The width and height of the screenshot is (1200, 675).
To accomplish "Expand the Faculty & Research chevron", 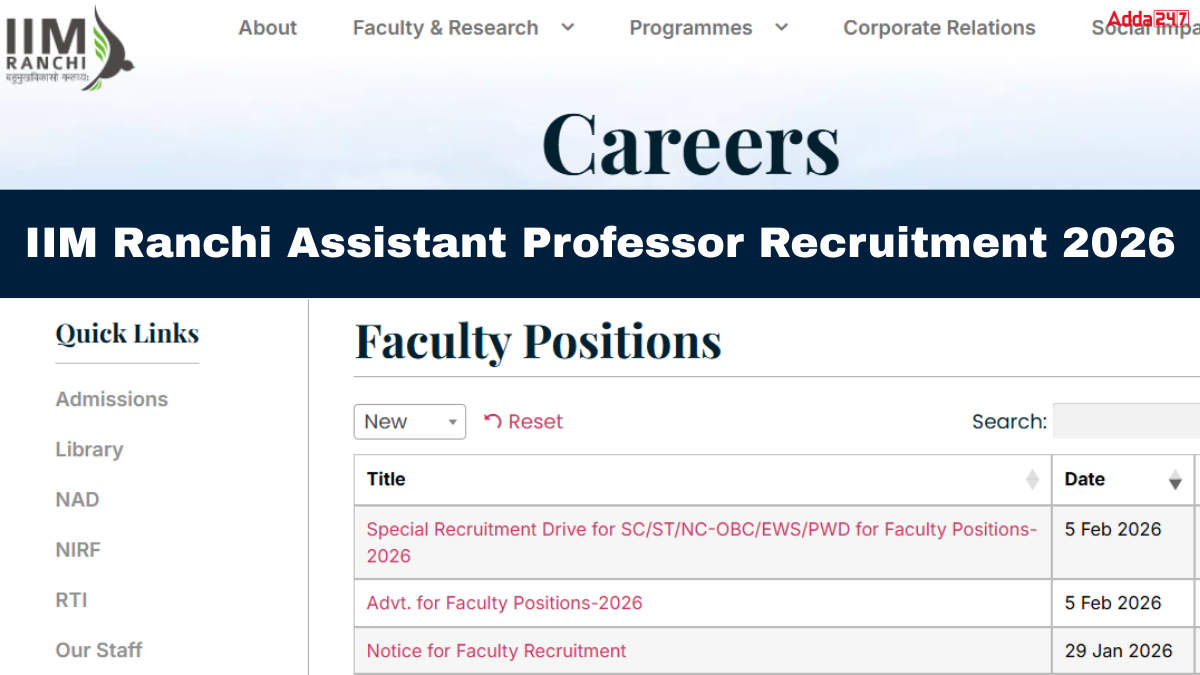I will pyautogui.click(x=568, y=27).
